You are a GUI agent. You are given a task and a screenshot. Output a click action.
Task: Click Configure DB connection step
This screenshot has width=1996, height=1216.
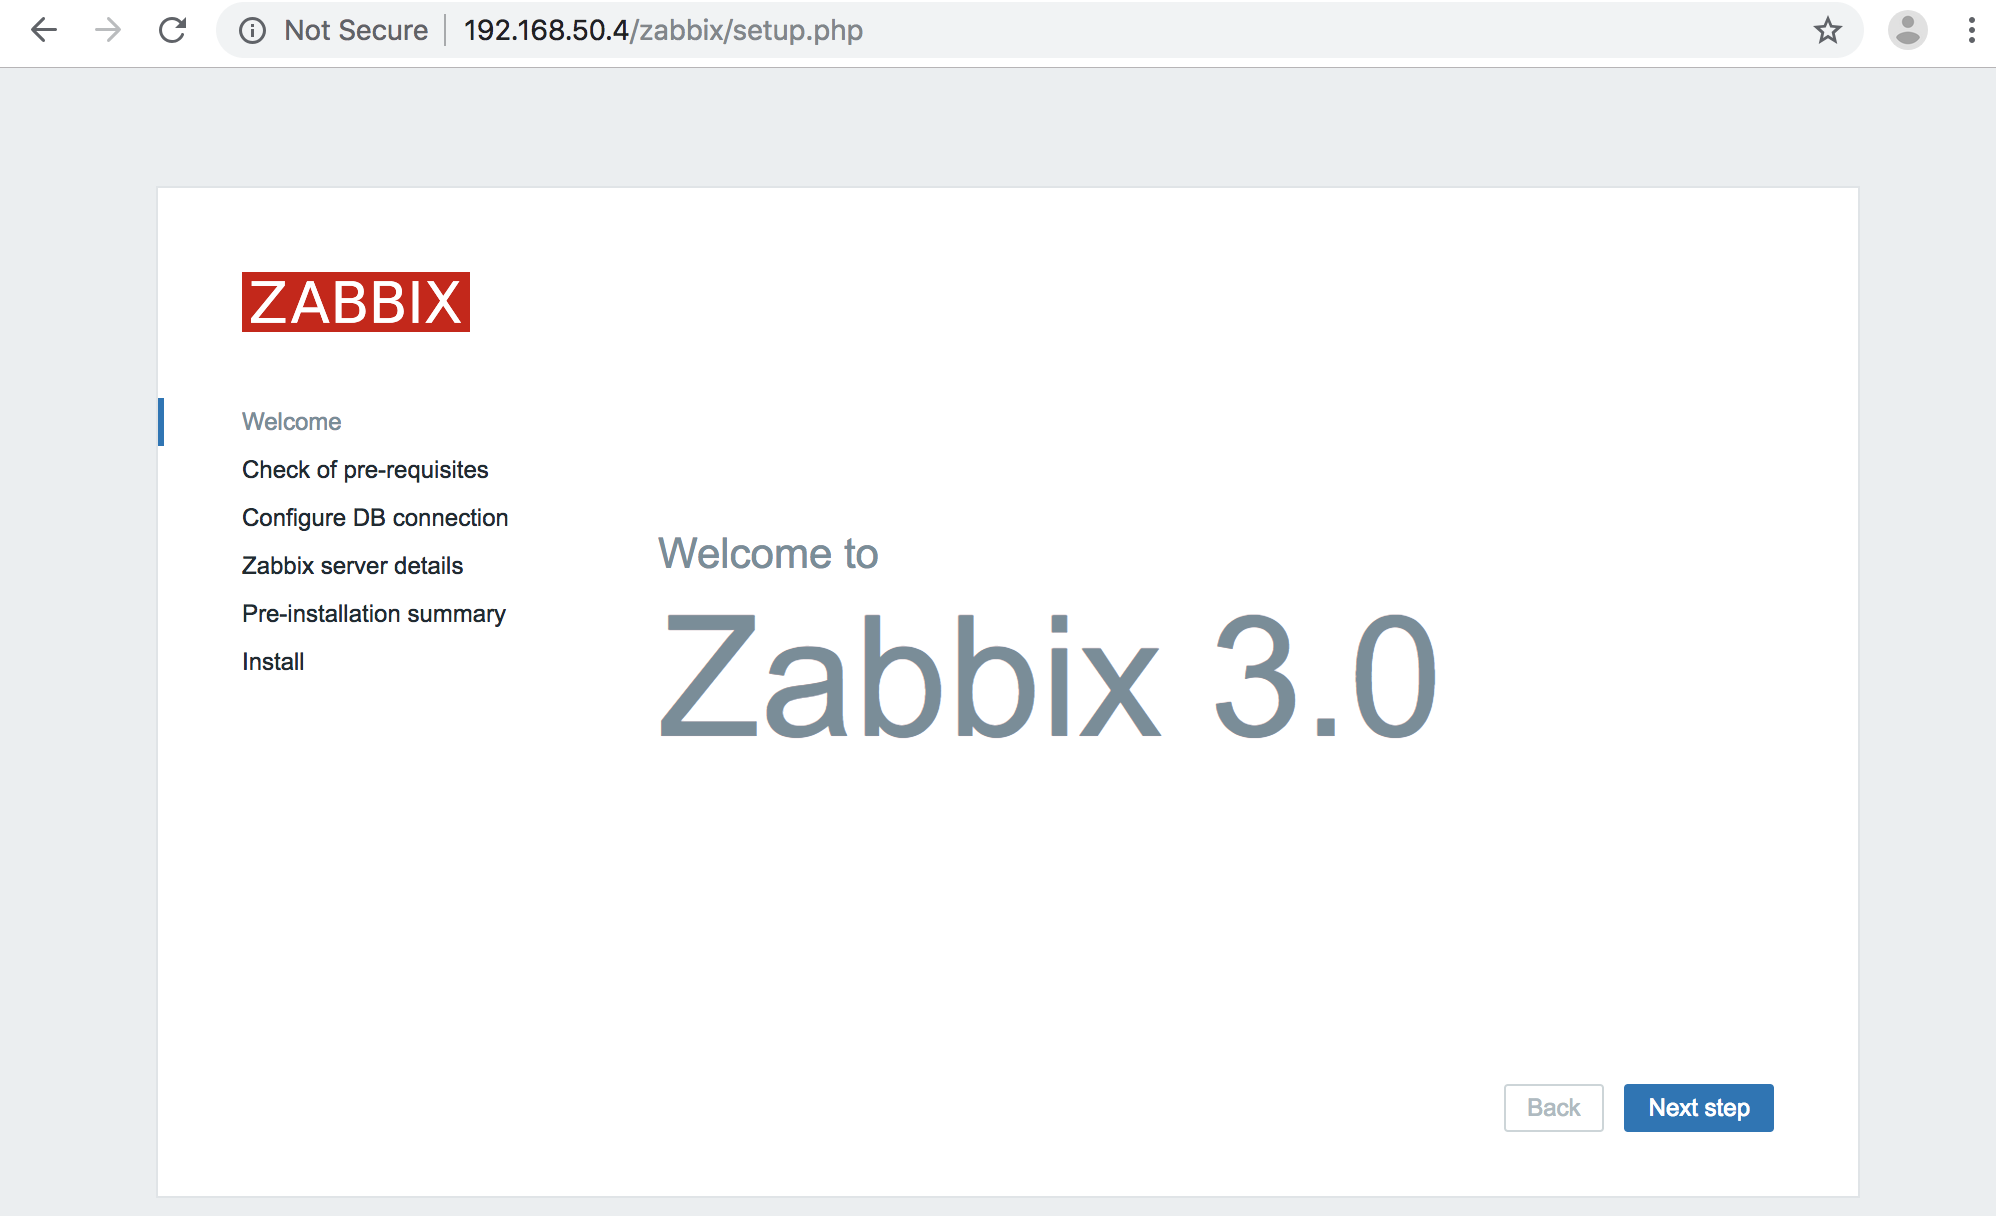pos(374,516)
